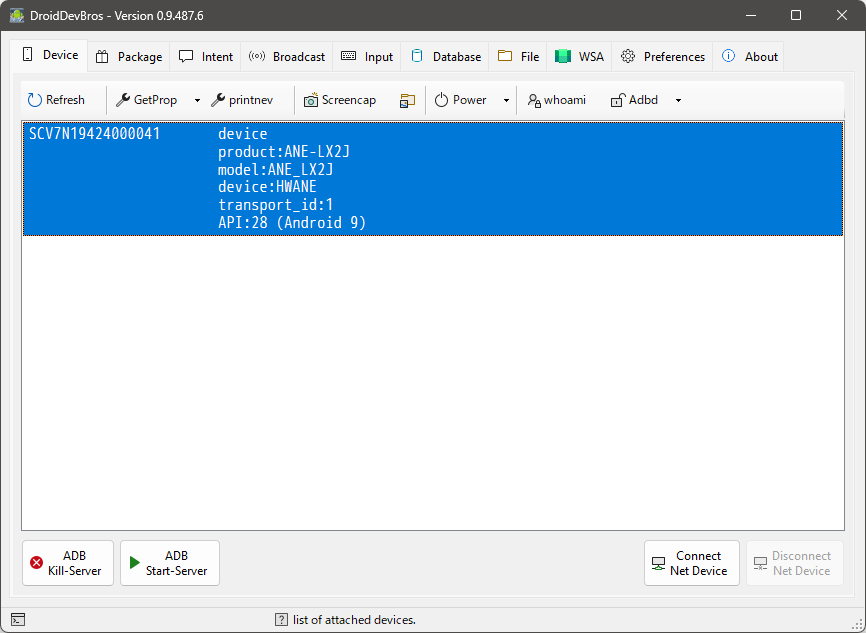Open the console icon in the status bar

[x=18, y=620]
